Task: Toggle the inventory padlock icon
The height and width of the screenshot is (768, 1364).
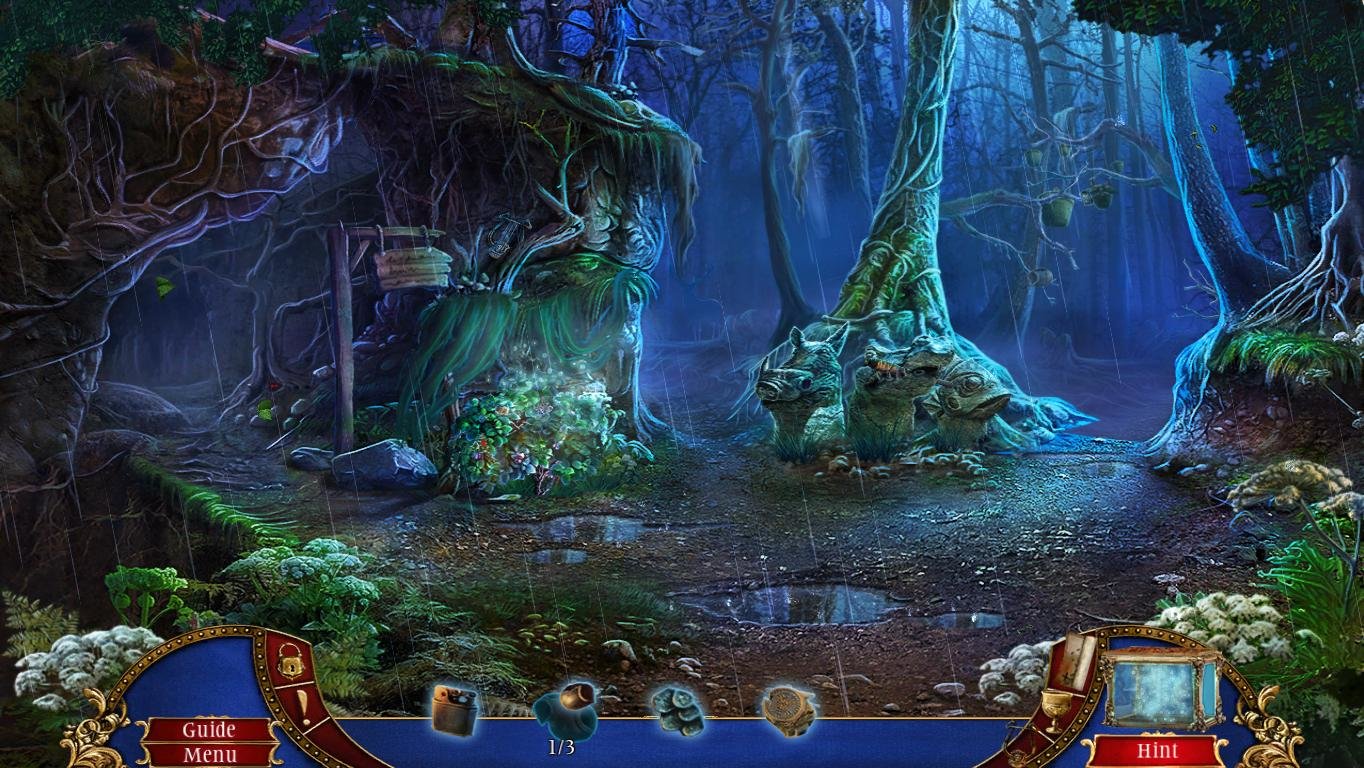Action: pos(291,662)
